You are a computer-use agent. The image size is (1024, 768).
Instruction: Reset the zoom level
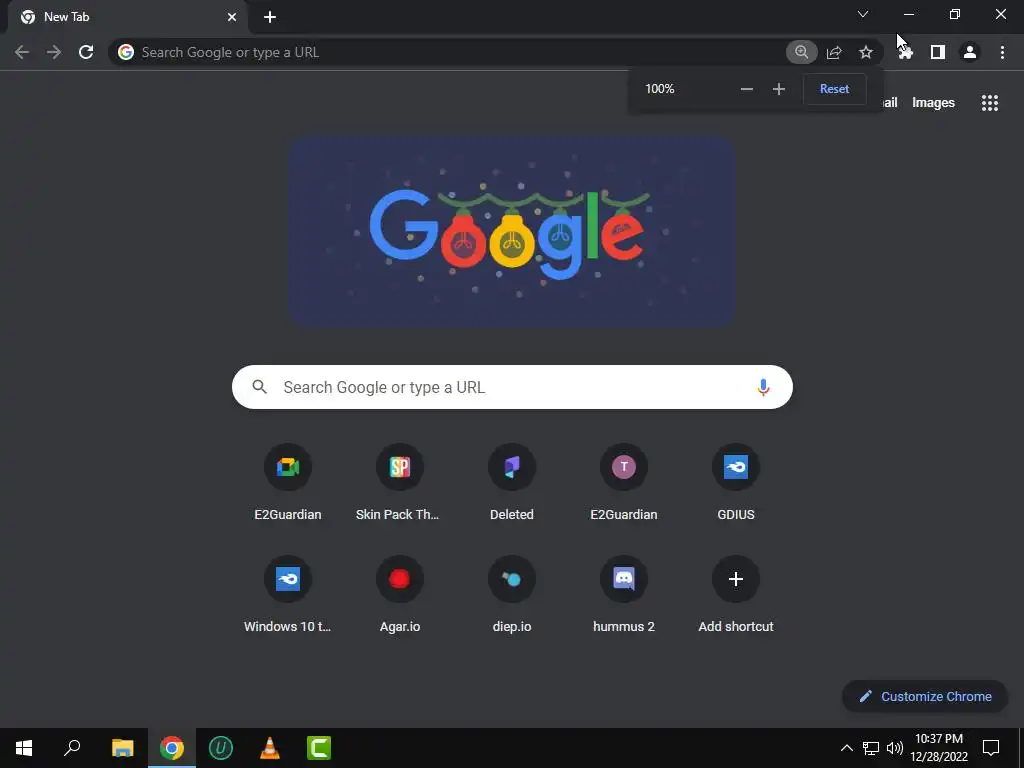point(835,89)
